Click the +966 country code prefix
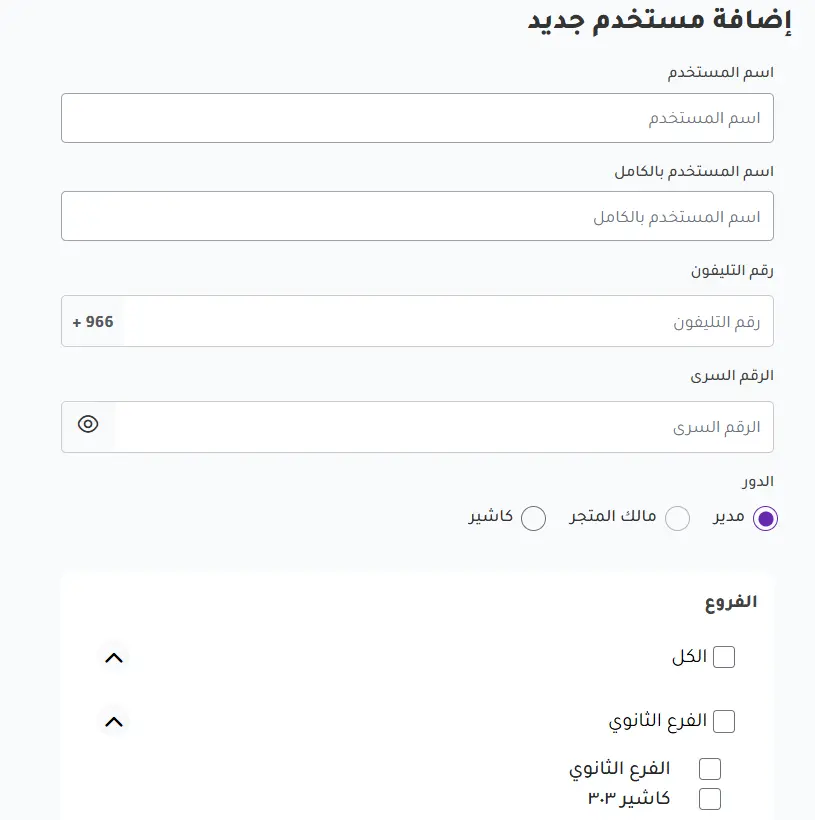The width and height of the screenshot is (815, 820). [x=92, y=322]
